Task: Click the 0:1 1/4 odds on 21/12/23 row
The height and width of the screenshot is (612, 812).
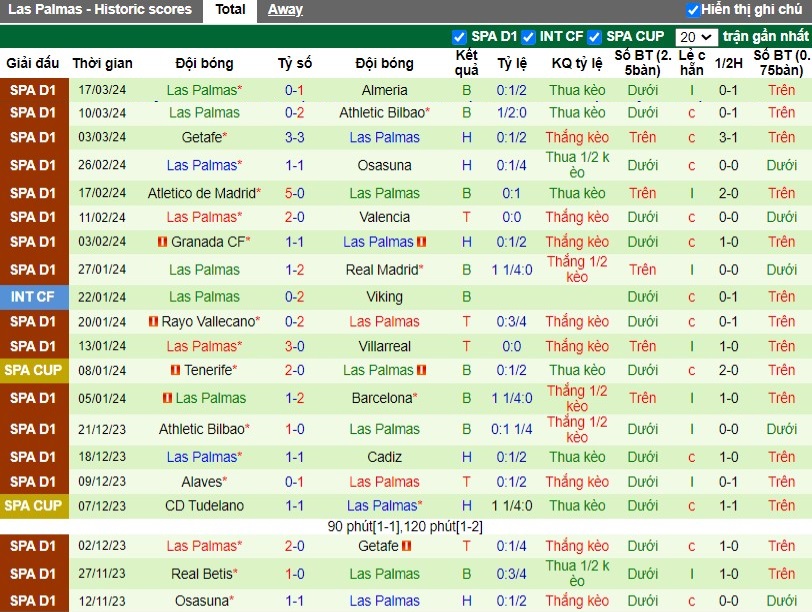Action: point(512,429)
